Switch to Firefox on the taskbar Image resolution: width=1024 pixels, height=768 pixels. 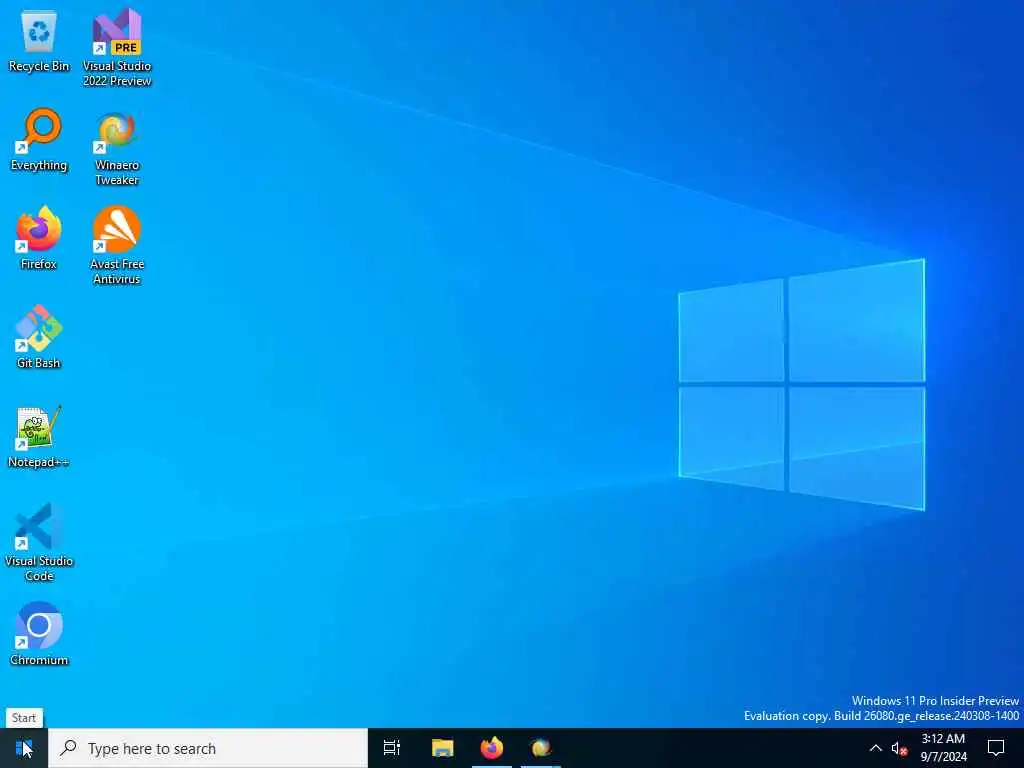click(492, 748)
